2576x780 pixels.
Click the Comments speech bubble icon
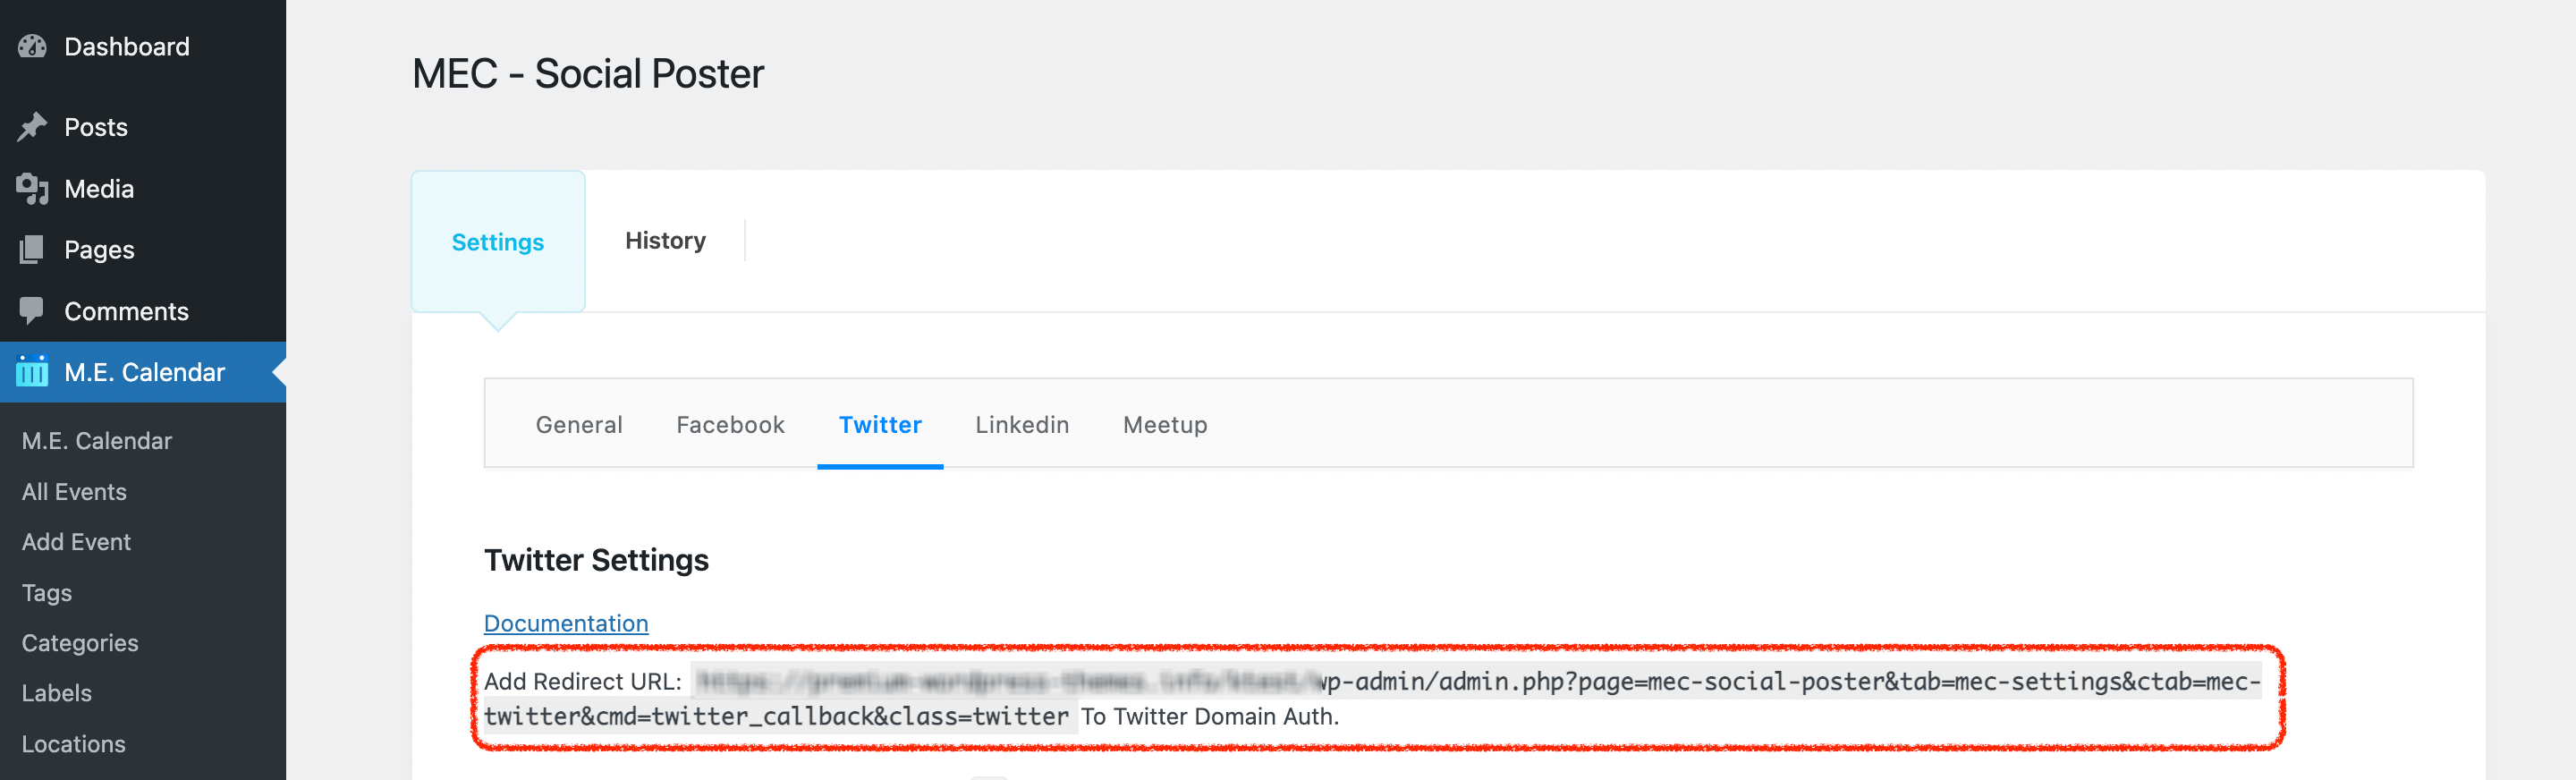tap(32, 310)
